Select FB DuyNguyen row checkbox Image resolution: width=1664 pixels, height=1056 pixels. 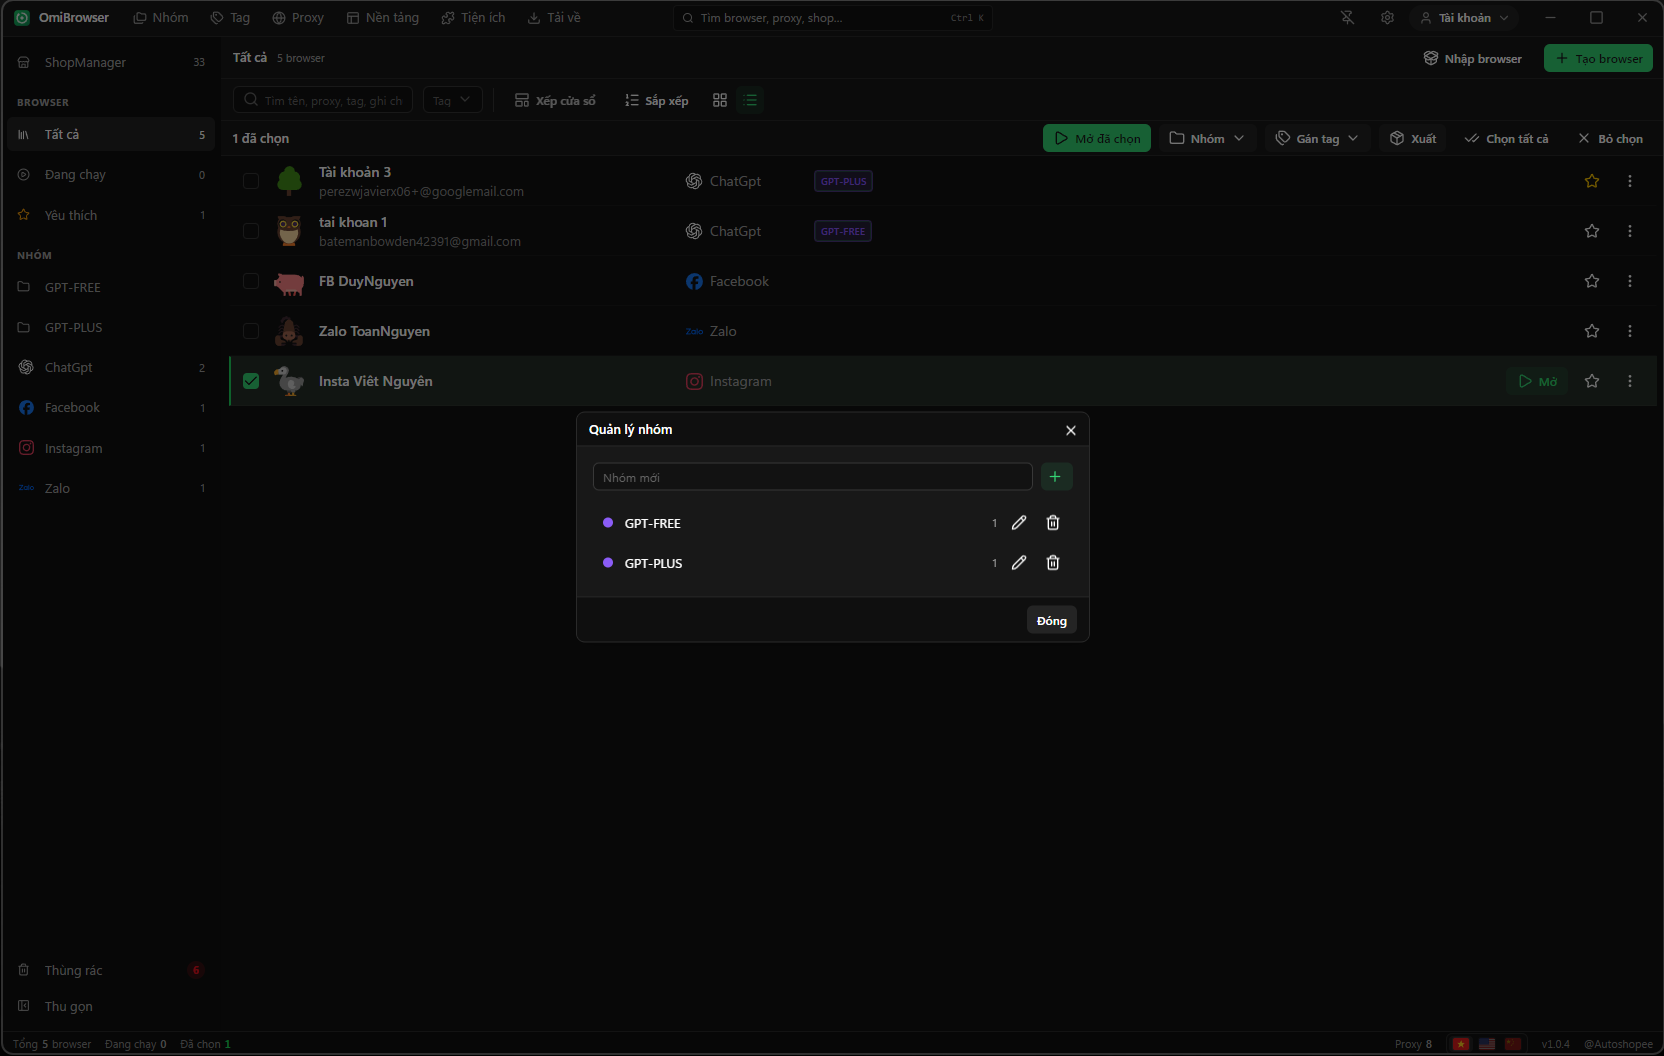[251, 281]
